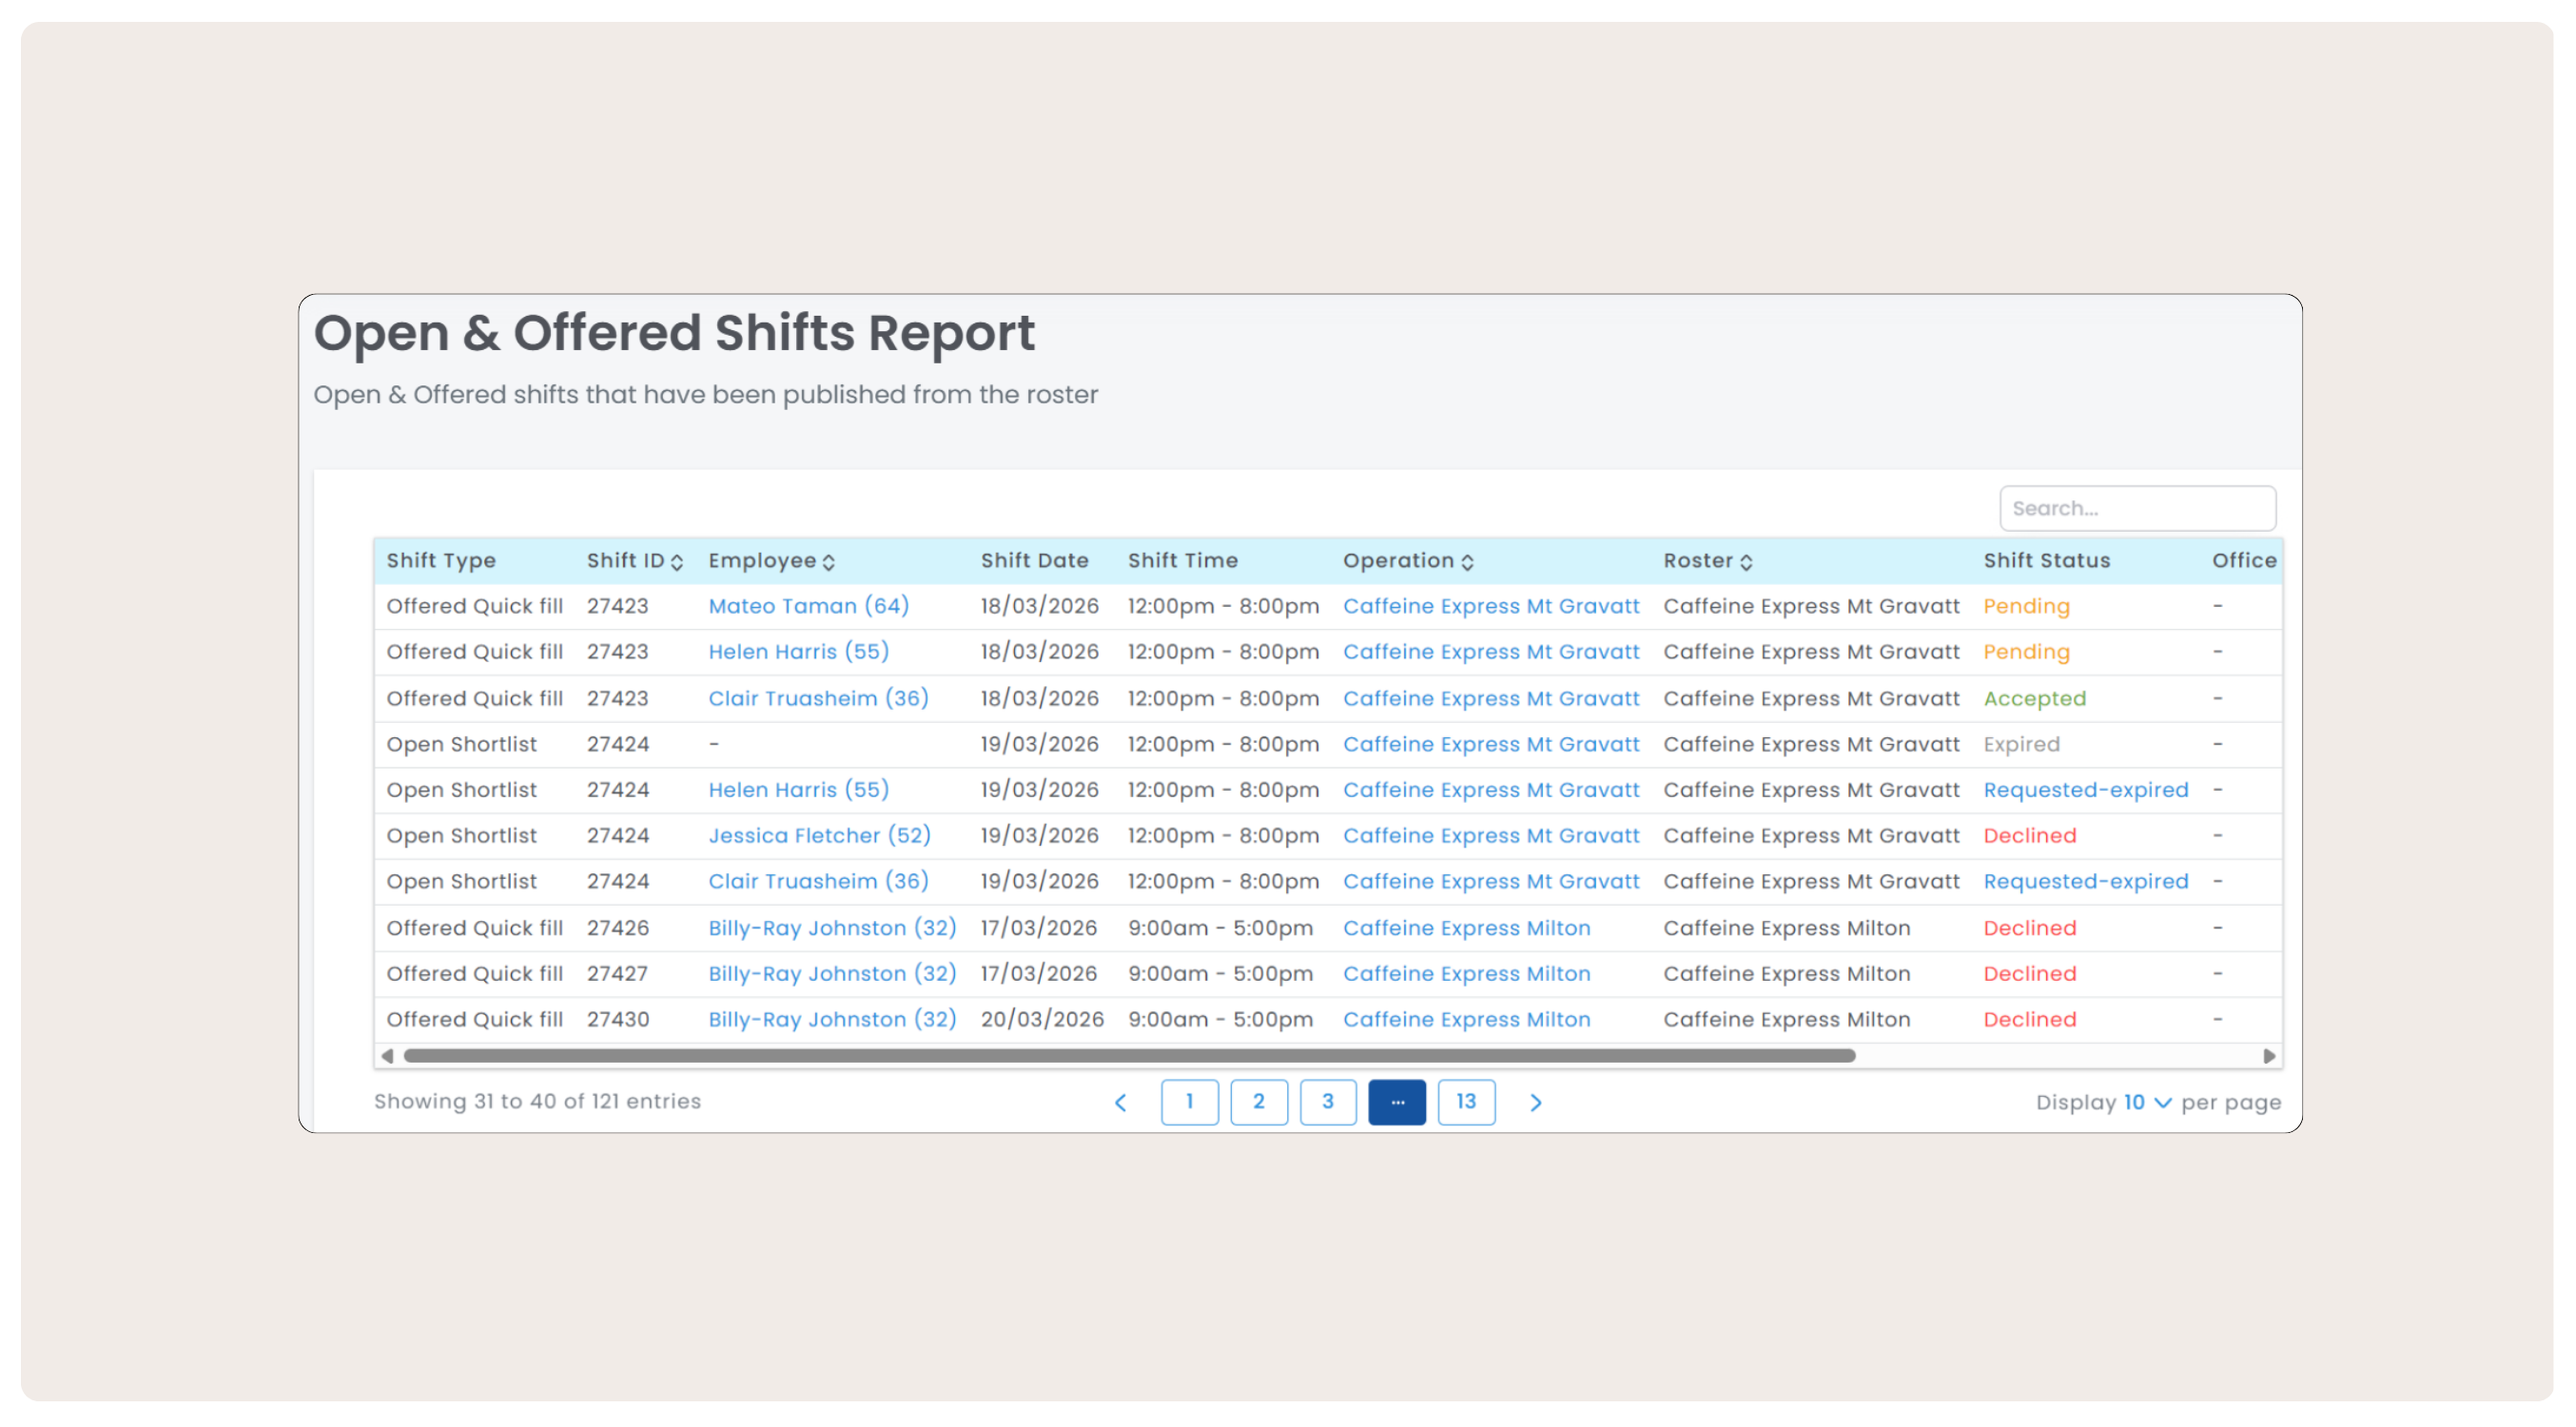Open Mateo Taman (64) employee link
Screen dimensions: 2576x1427
pos(808,606)
